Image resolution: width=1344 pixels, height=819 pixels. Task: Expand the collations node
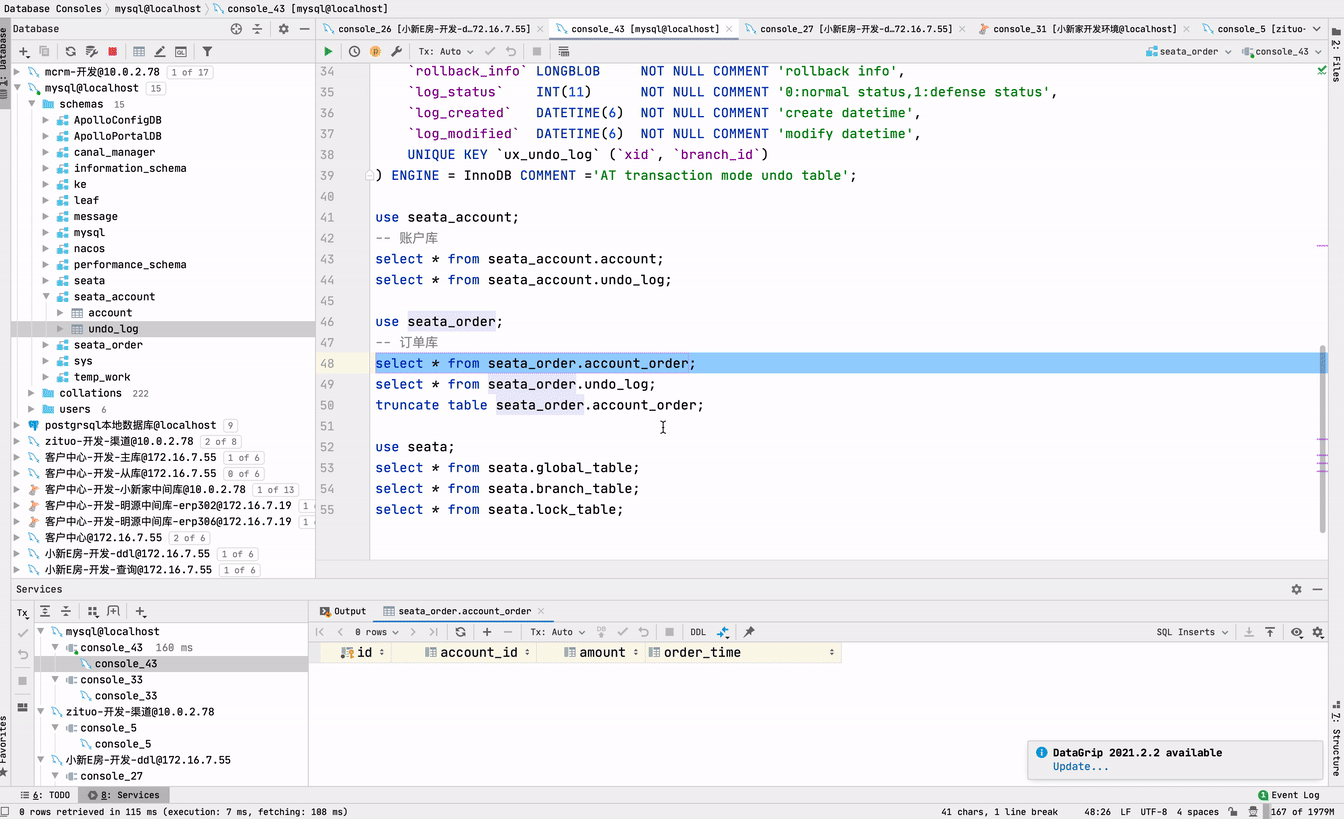coord(32,393)
